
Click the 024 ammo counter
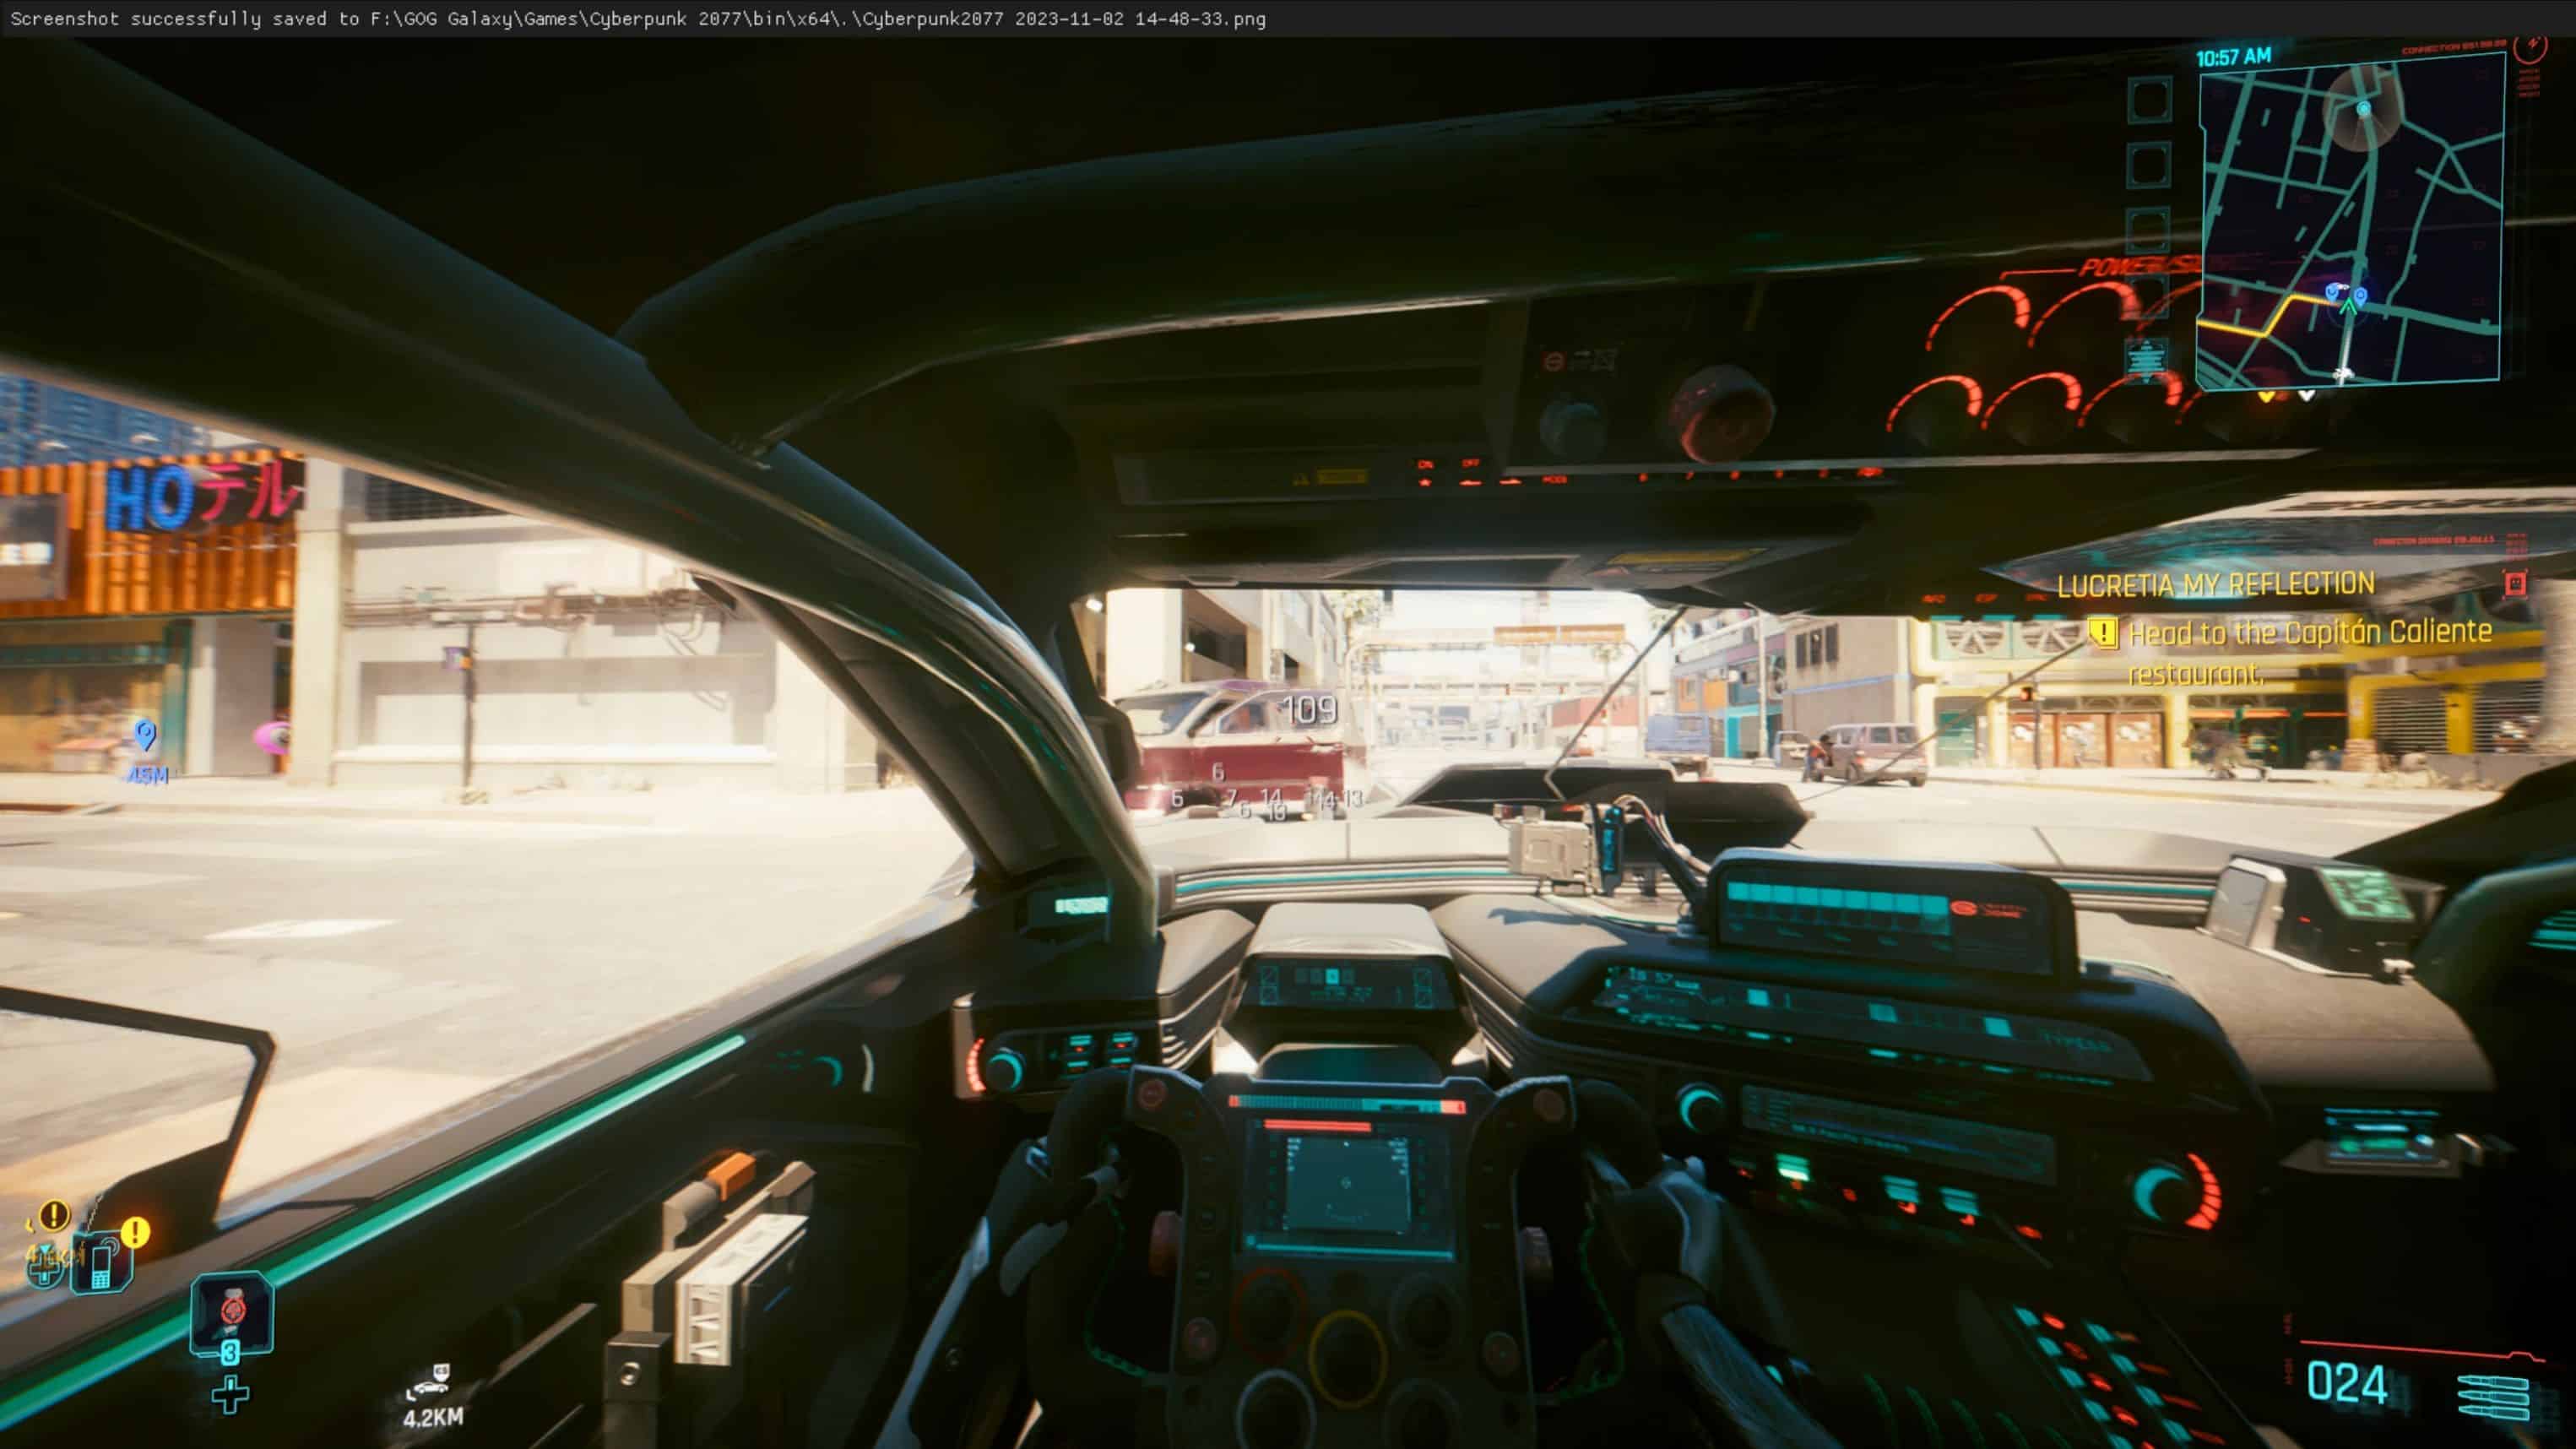[x=2346, y=1384]
